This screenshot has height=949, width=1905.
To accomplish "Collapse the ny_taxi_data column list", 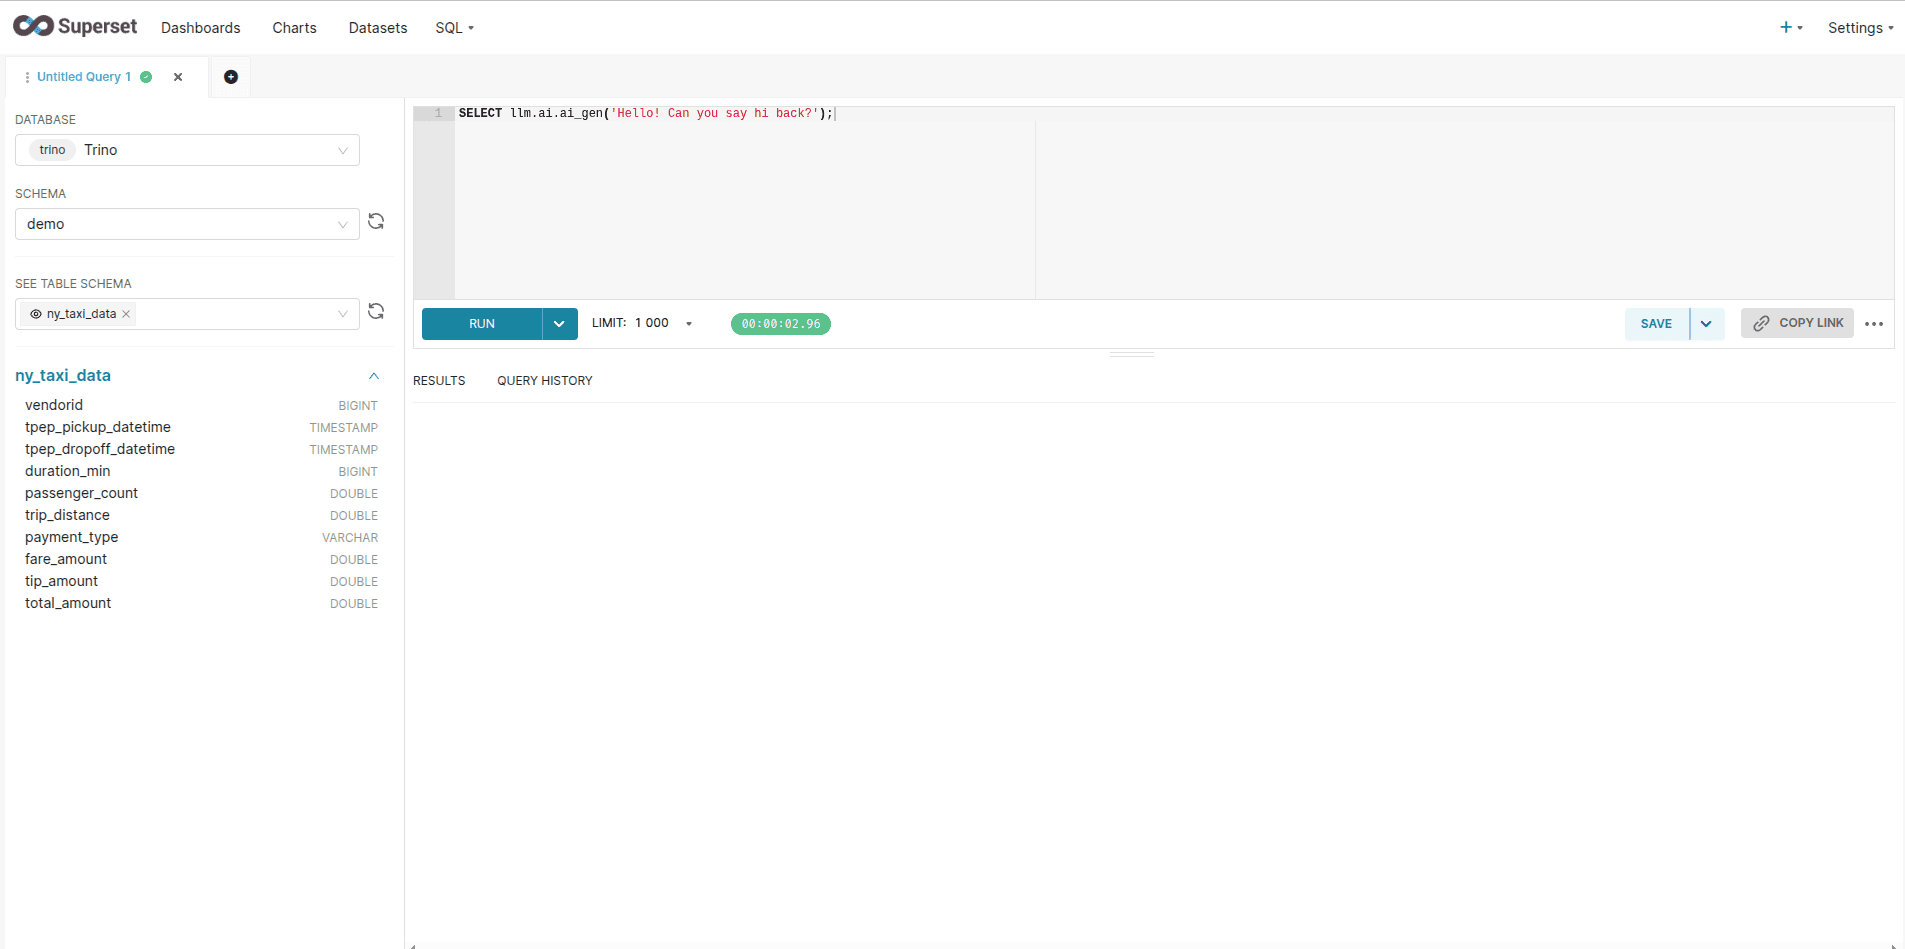I will (374, 376).
